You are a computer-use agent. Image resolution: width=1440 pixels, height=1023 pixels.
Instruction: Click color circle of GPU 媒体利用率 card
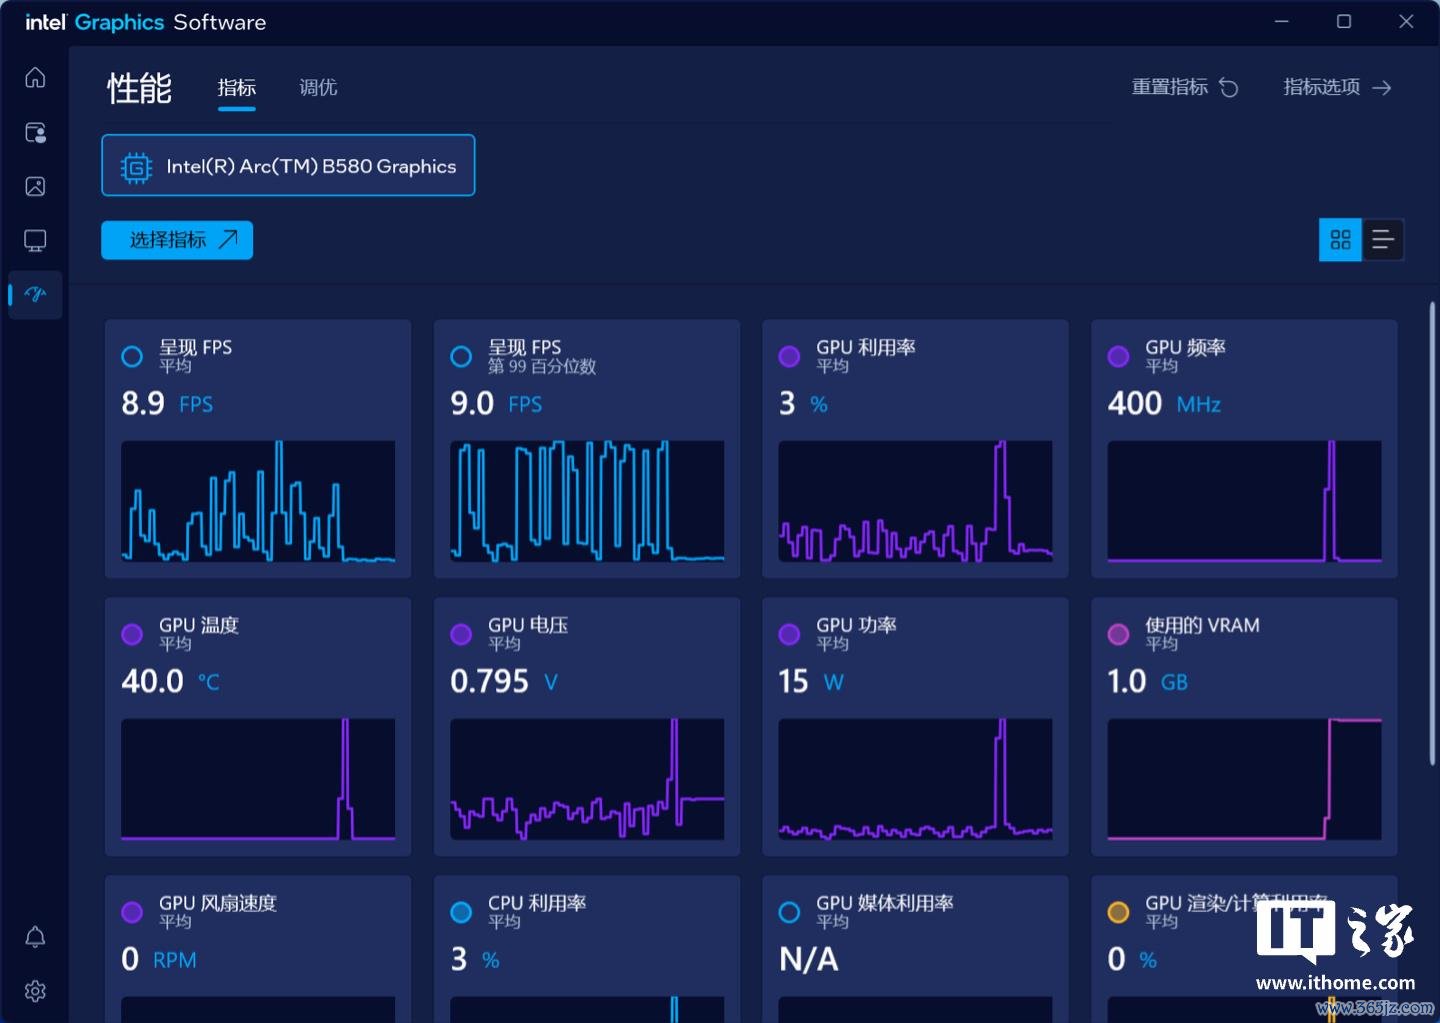pos(789,912)
